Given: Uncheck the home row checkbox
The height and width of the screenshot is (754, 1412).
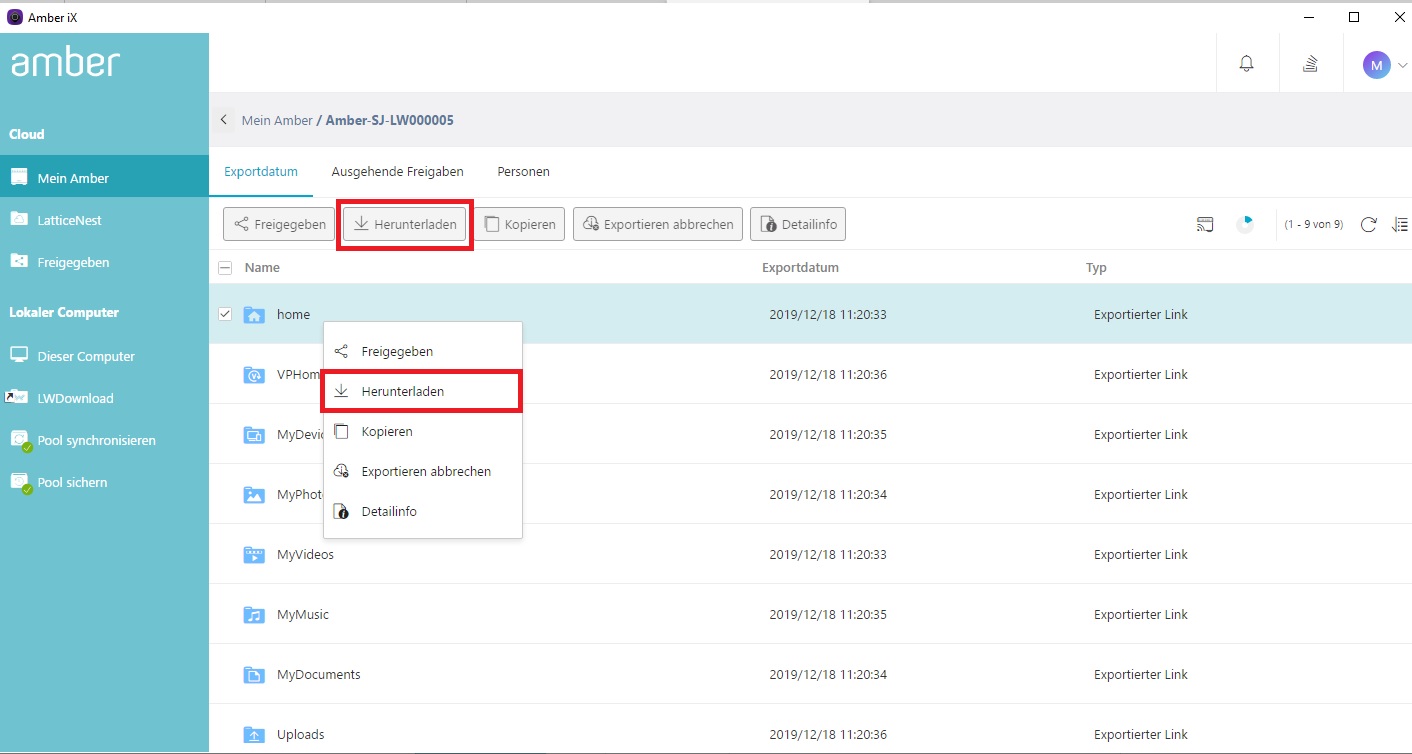Looking at the screenshot, I should pos(225,314).
